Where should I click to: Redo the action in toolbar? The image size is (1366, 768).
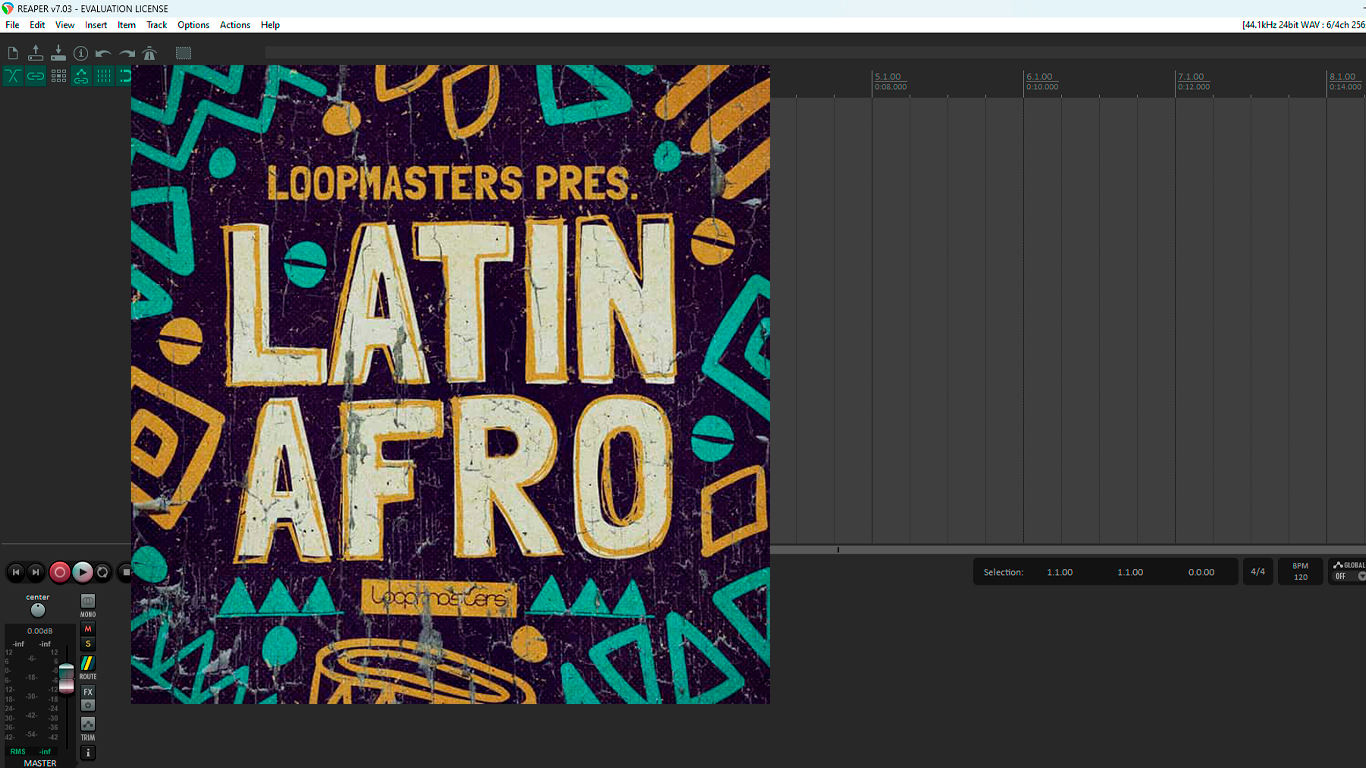(127, 53)
